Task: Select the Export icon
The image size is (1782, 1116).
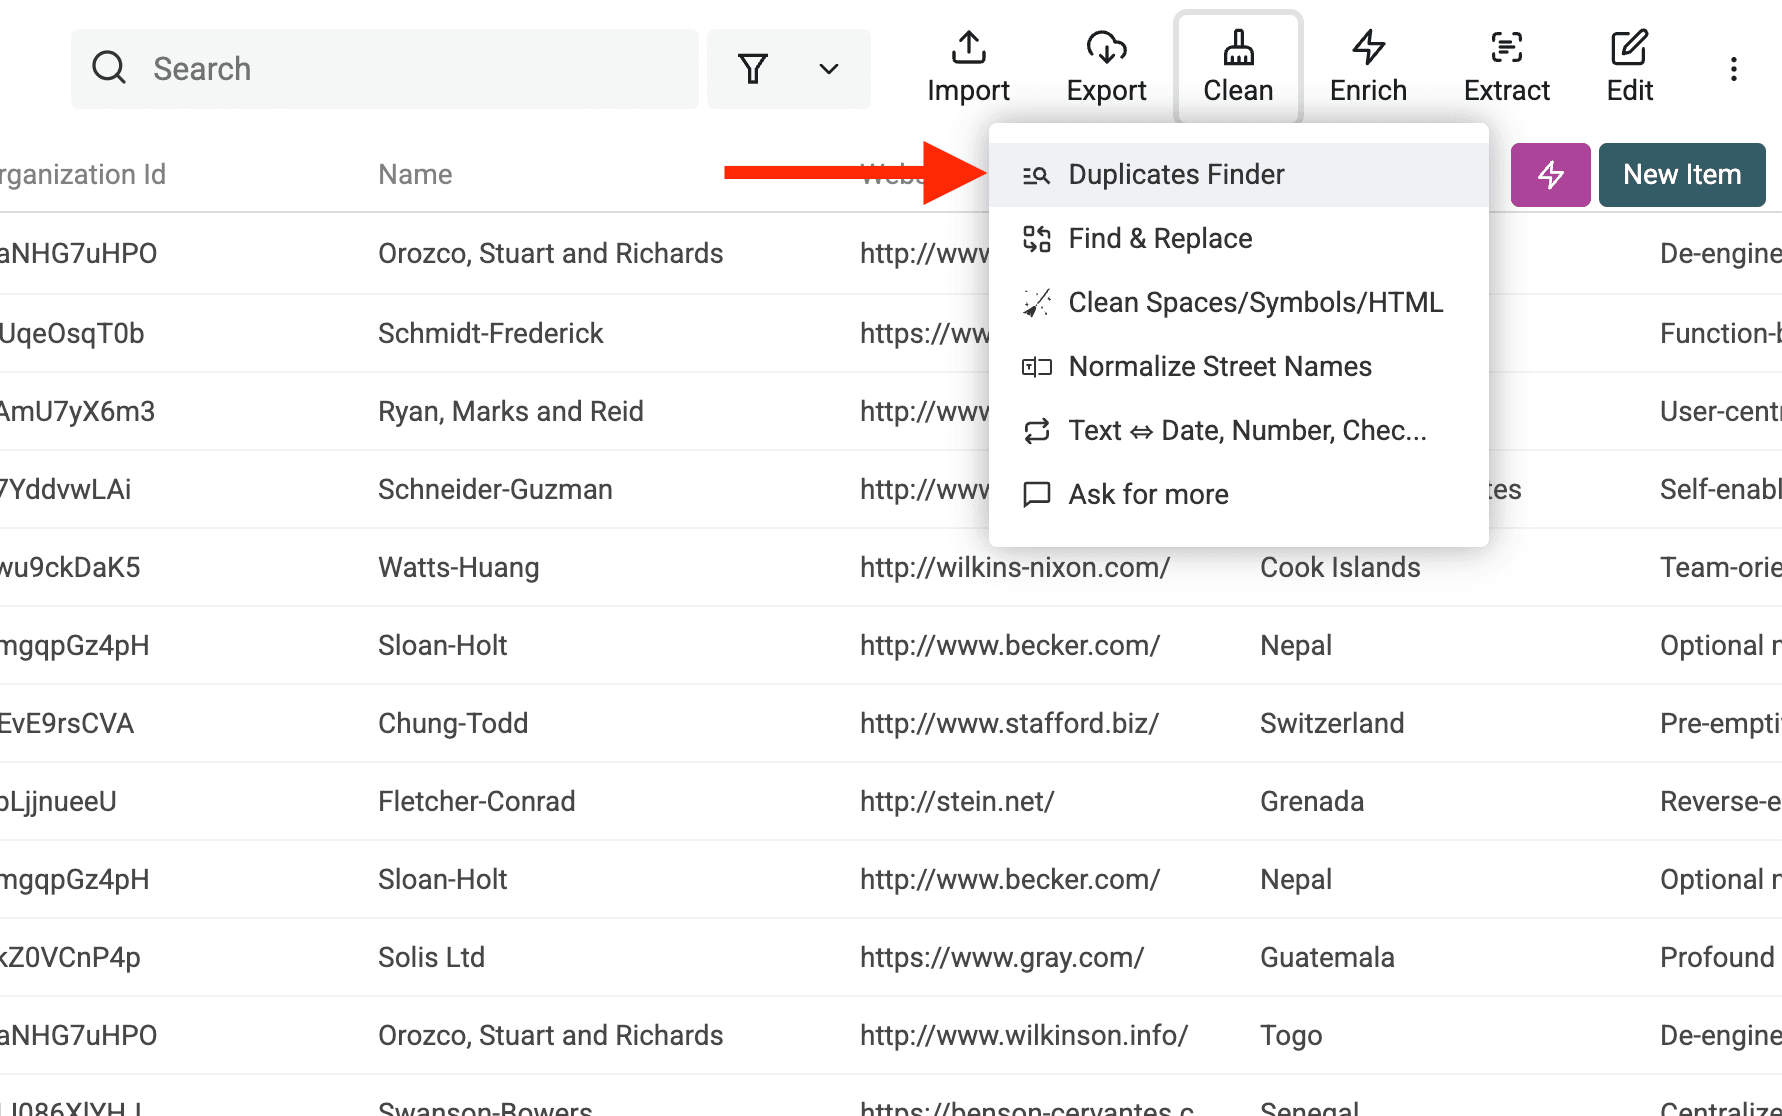Action: point(1106,65)
